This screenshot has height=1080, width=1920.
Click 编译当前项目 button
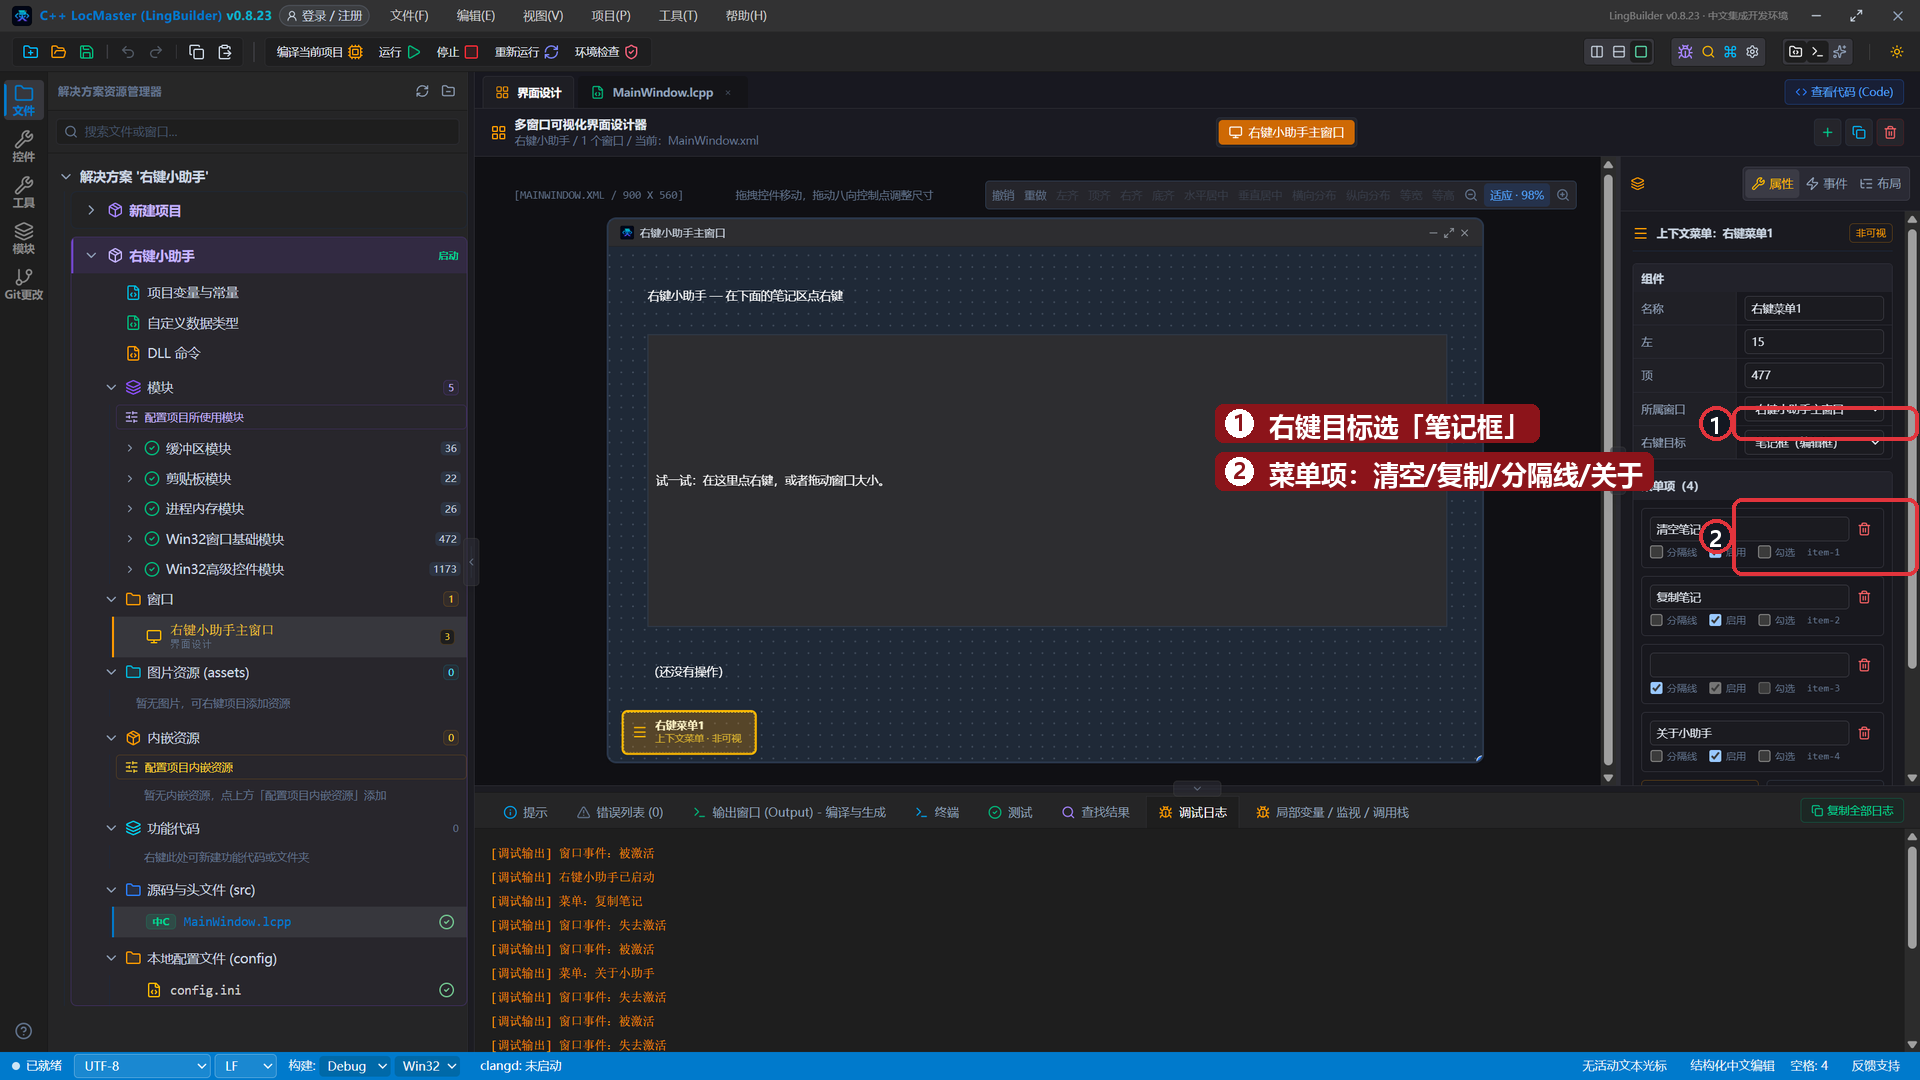coord(319,52)
